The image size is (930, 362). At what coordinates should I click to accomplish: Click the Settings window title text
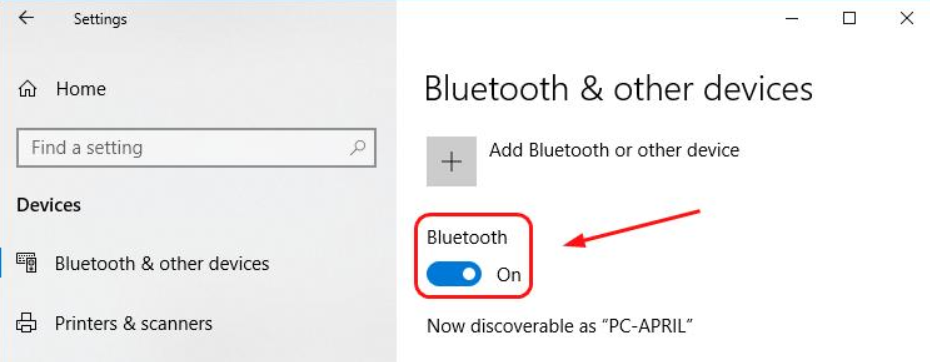point(100,19)
